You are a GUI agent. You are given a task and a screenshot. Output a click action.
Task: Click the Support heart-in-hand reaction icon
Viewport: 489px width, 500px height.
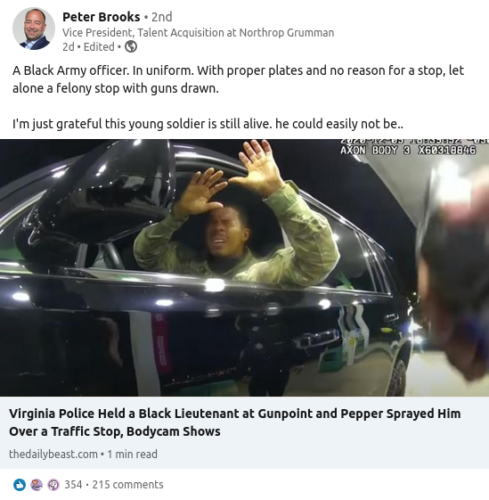click(x=36, y=484)
